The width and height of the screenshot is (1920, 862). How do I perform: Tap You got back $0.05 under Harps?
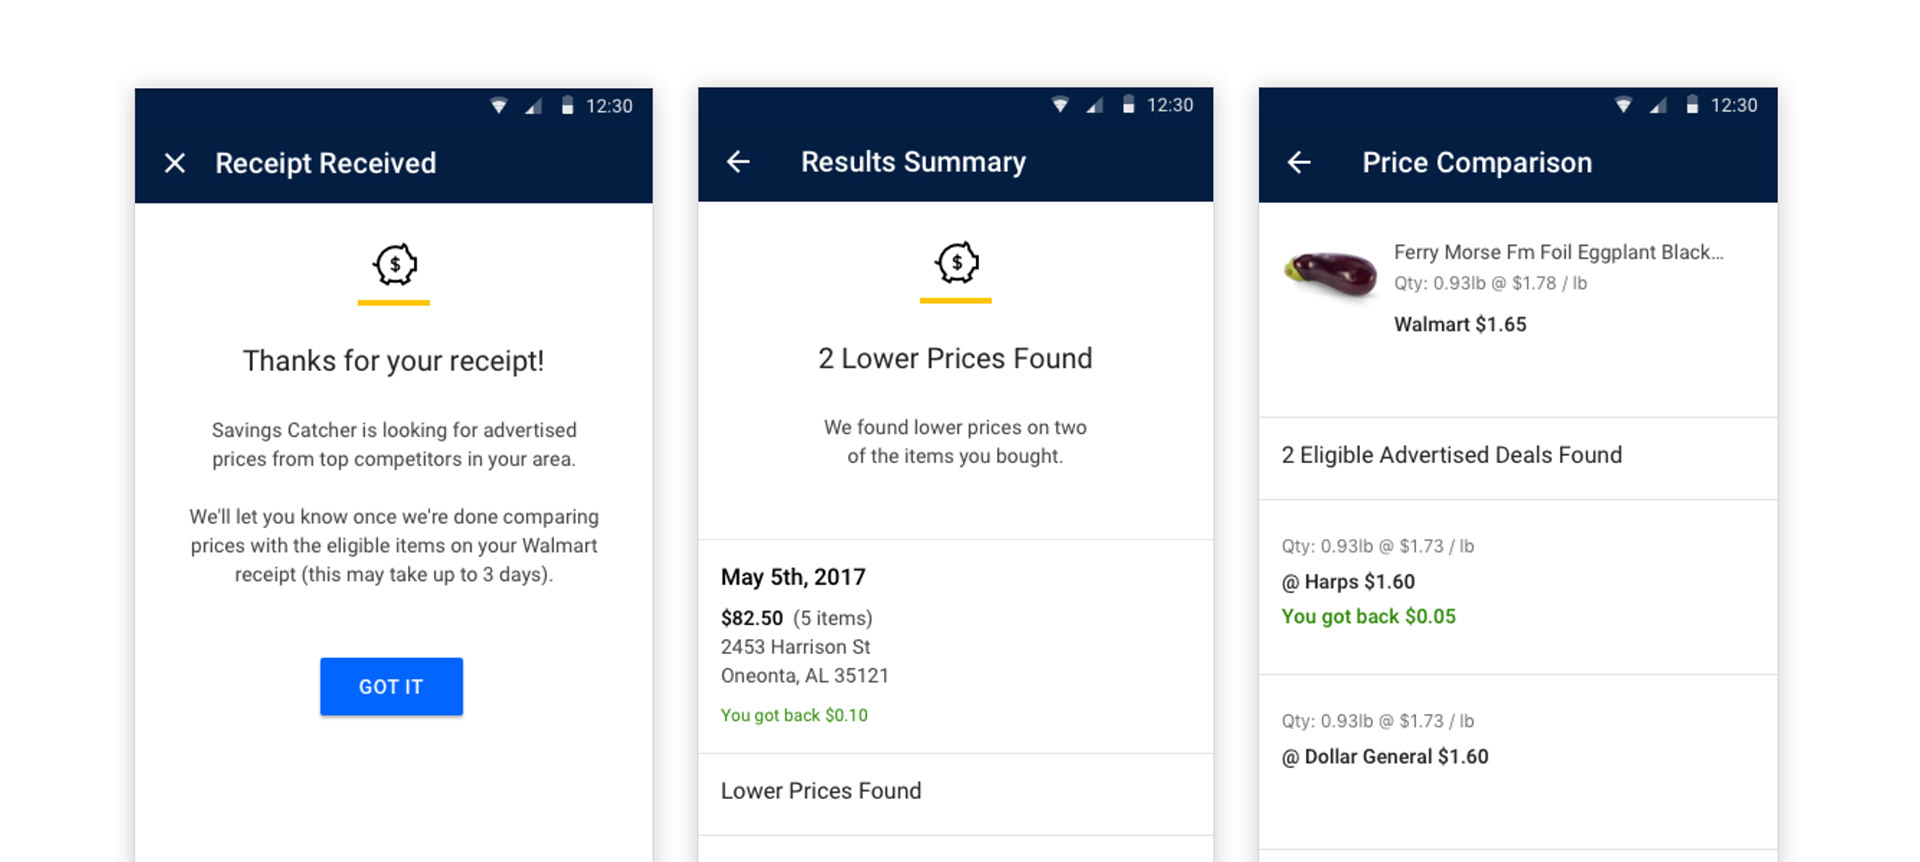[x=1368, y=616]
